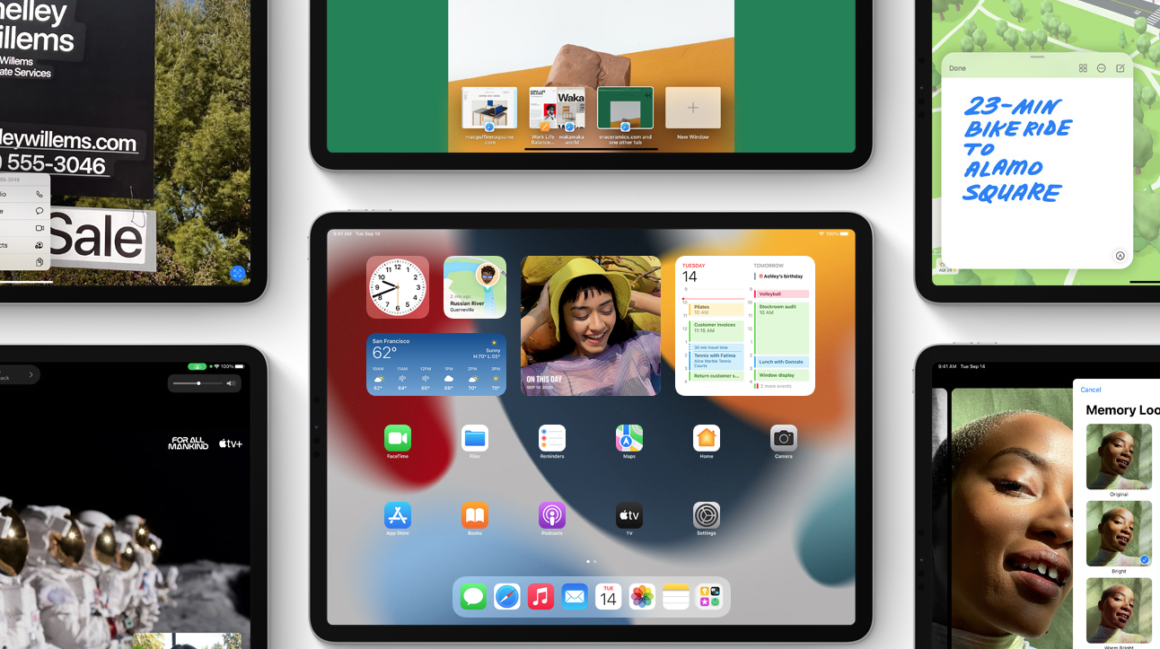The width and height of the screenshot is (1160, 649).
Task: Adjust the volume slider on the TV screen
Action: 199,383
